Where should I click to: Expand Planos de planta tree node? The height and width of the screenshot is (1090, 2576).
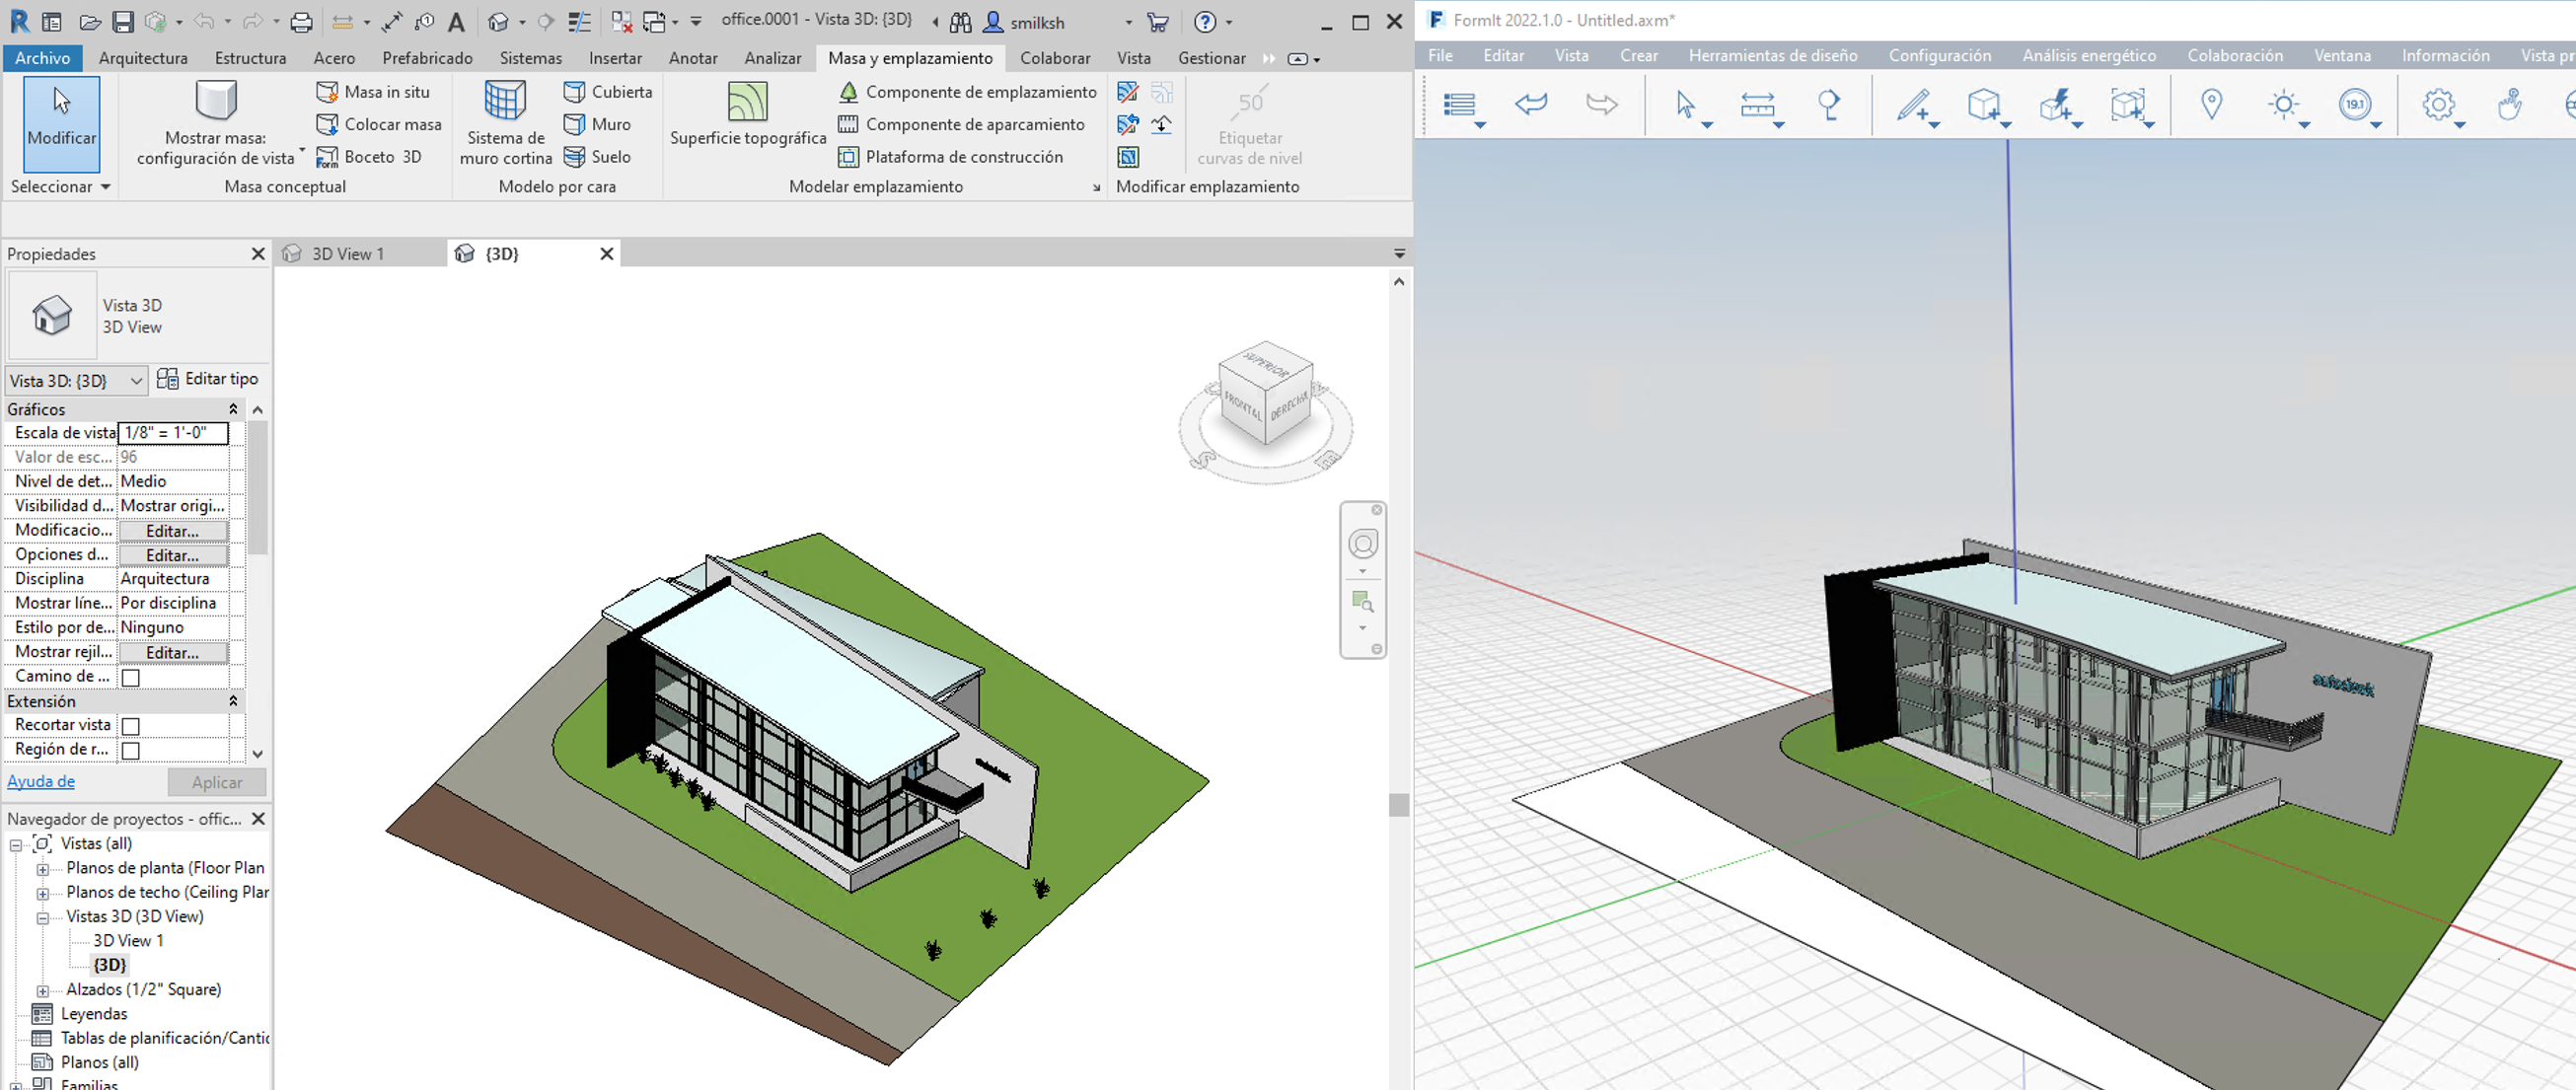click(x=43, y=869)
